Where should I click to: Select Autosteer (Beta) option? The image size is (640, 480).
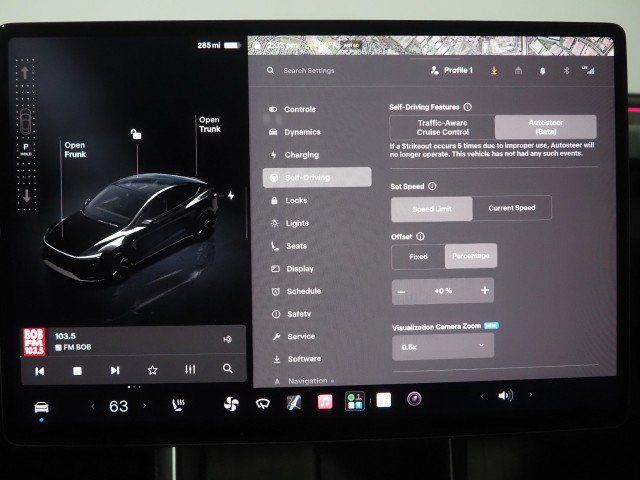(x=546, y=127)
